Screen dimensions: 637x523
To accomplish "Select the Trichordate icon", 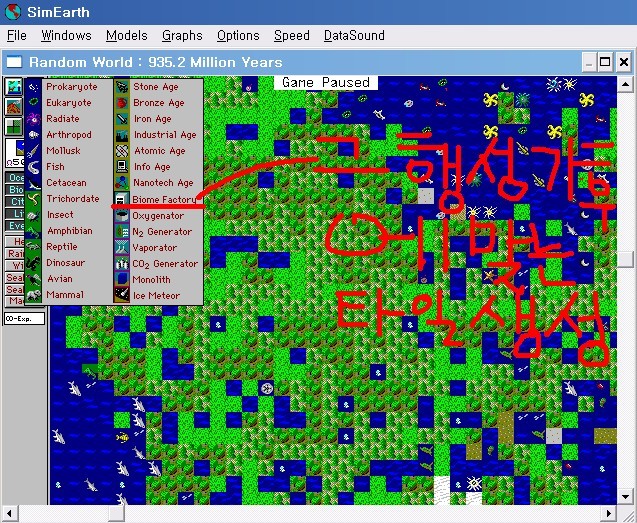I will (x=34, y=199).
